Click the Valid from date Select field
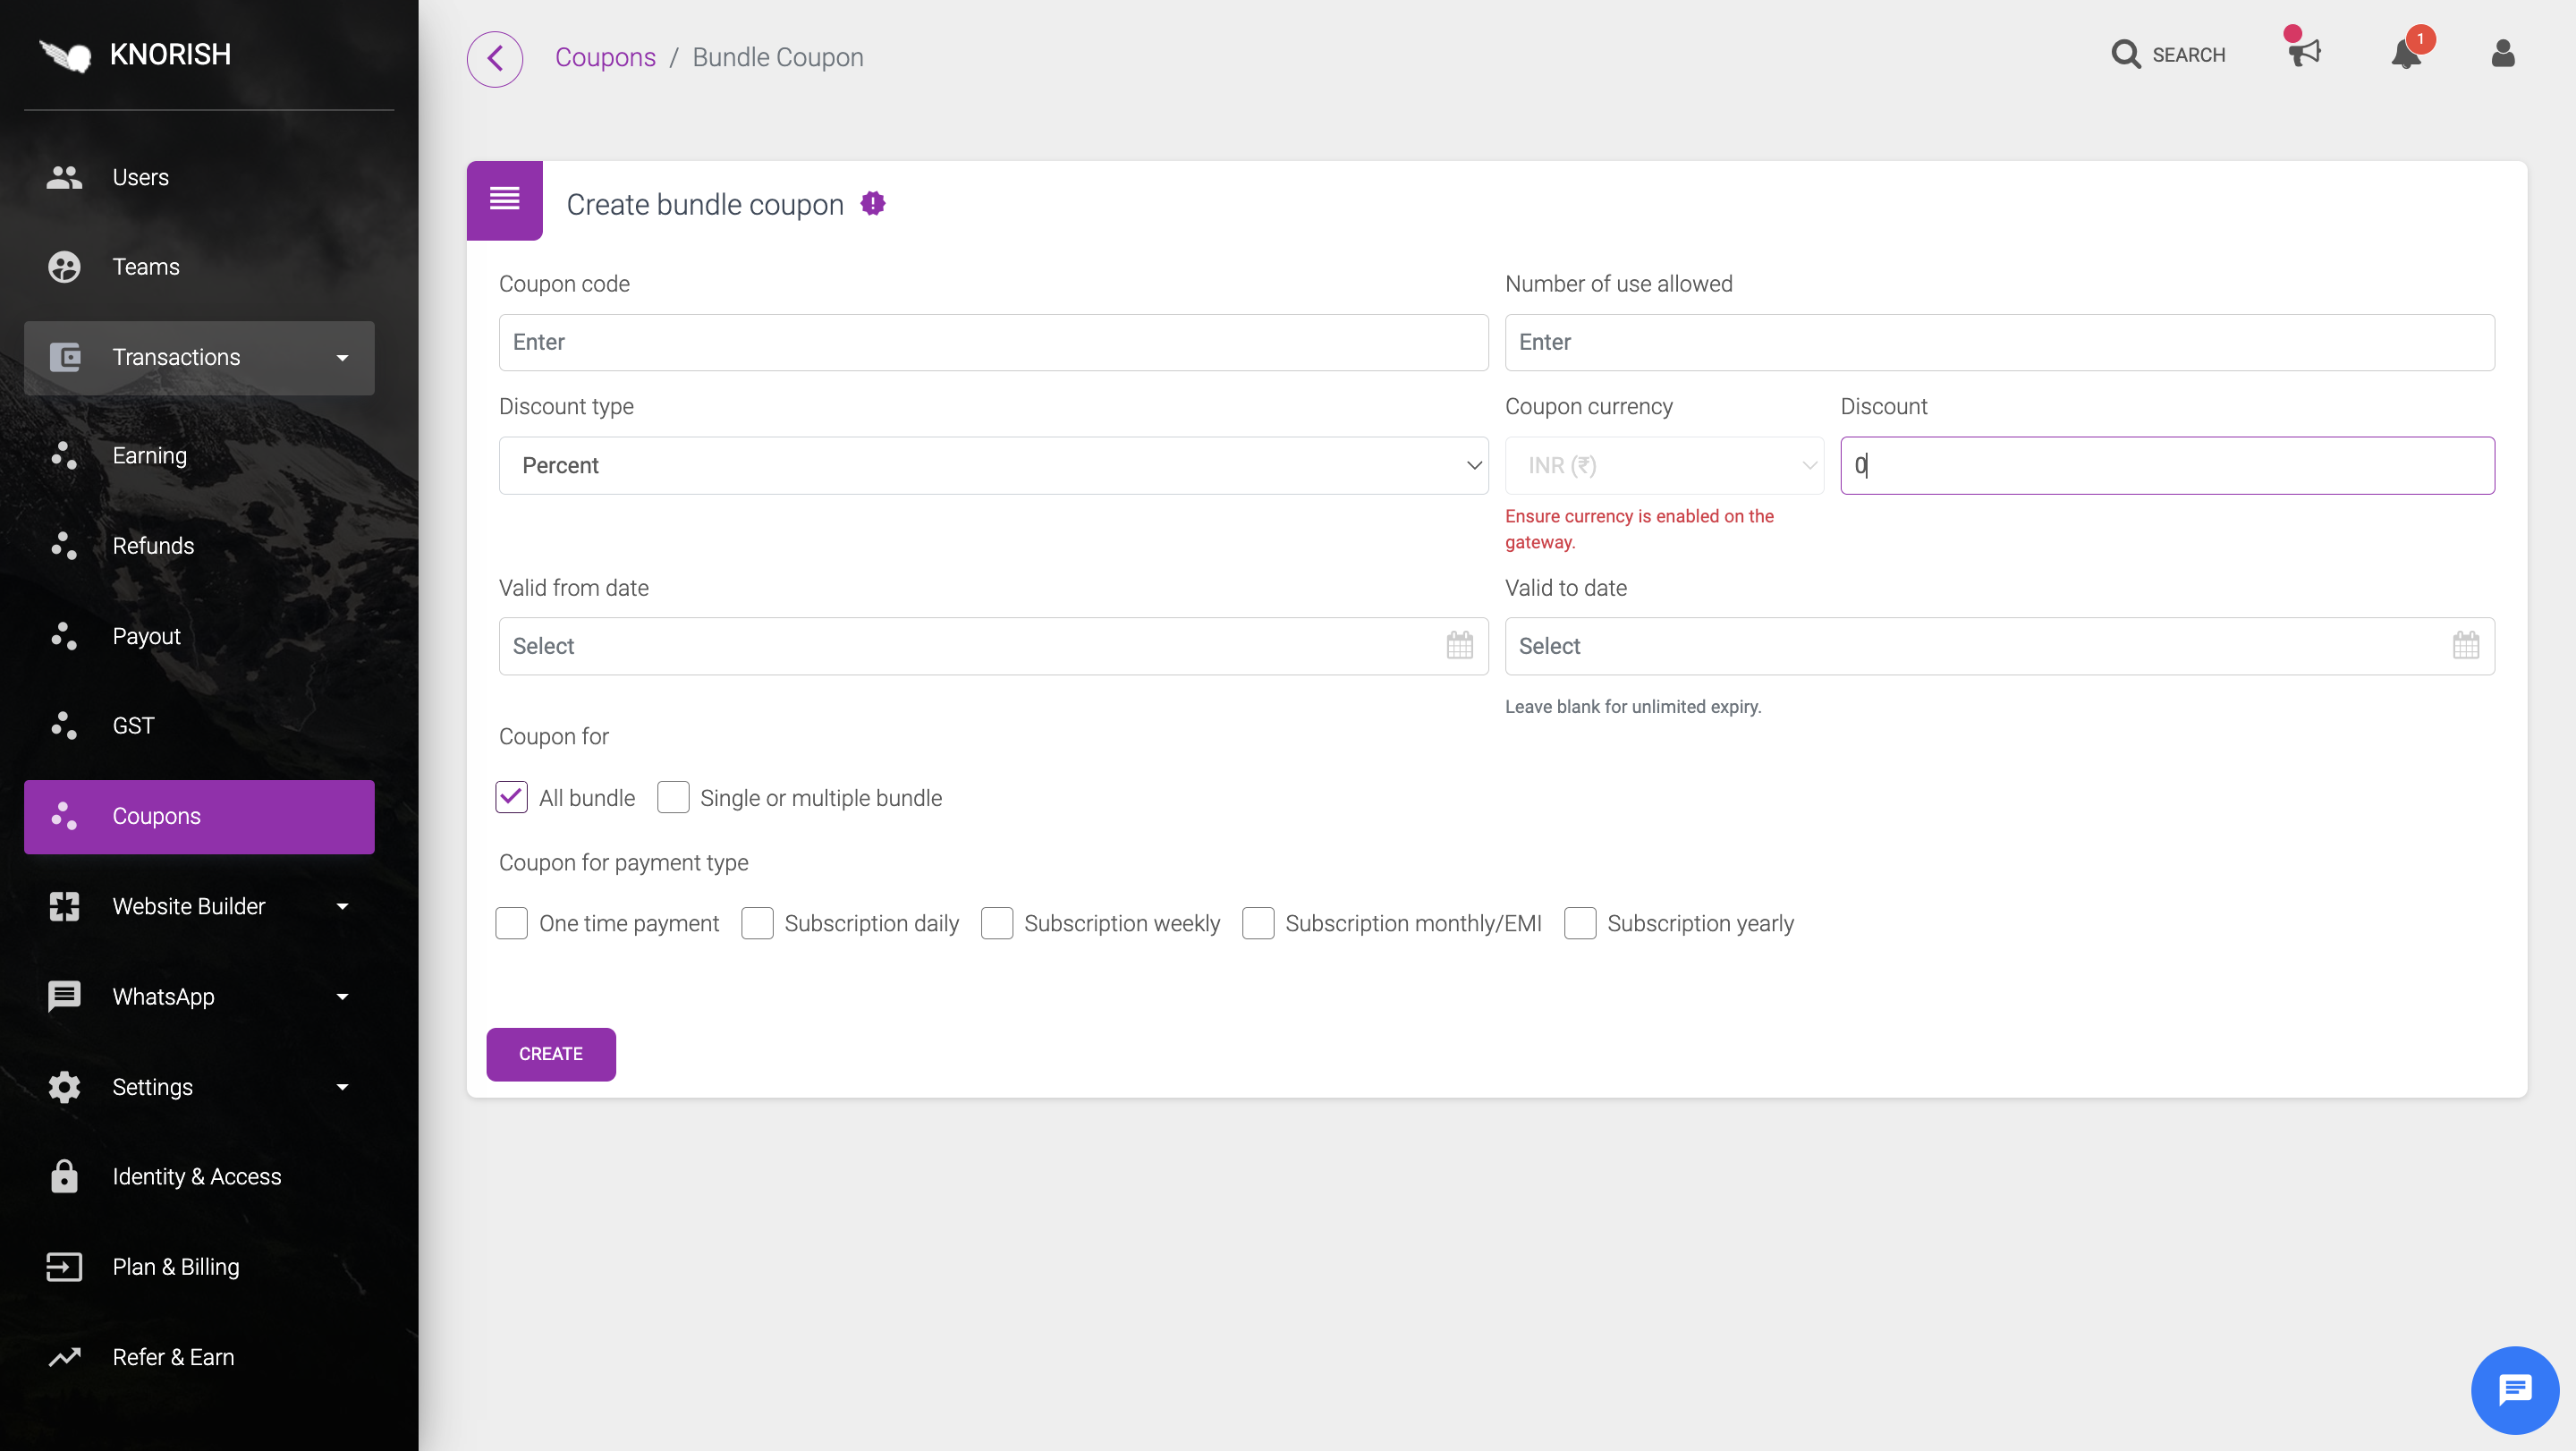2576x1451 pixels. (993, 646)
